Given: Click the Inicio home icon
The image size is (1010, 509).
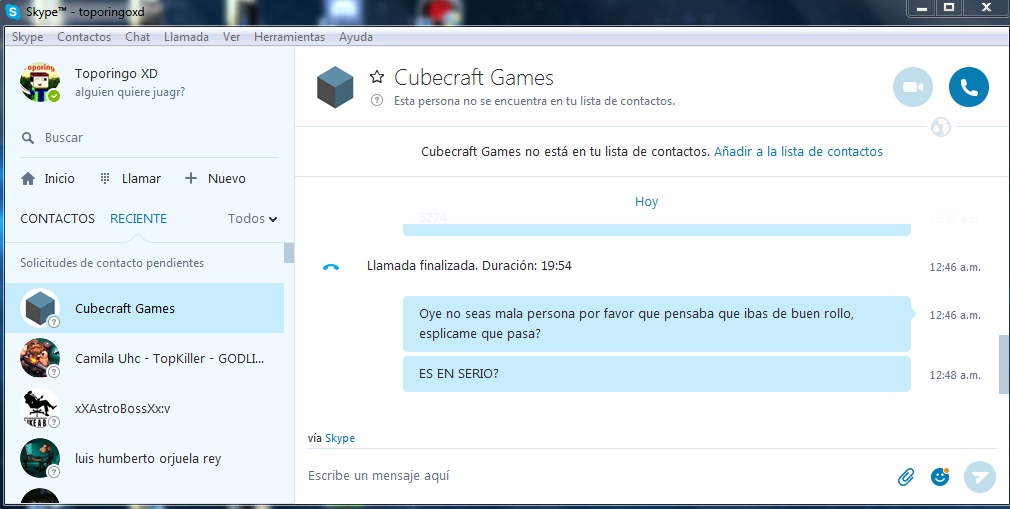Looking at the screenshot, I should click(x=28, y=178).
